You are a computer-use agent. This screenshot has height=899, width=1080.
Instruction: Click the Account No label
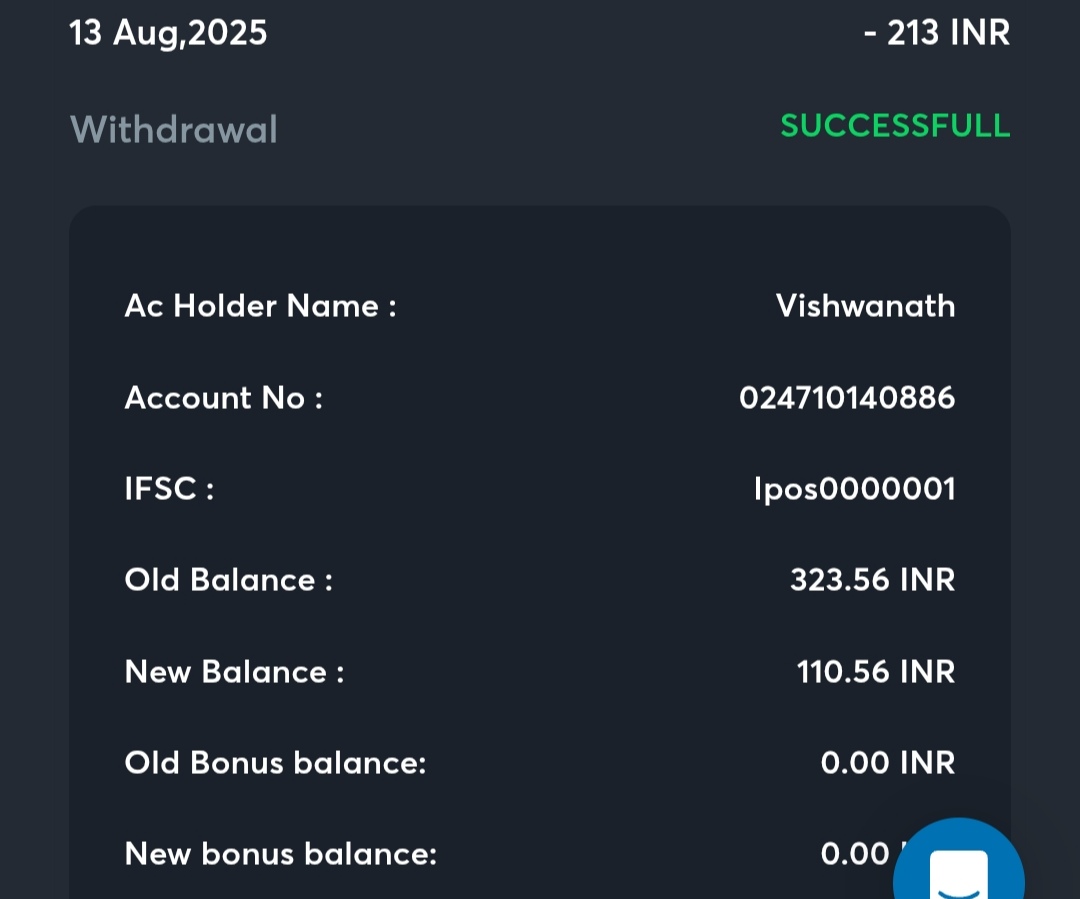(x=223, y=398)
